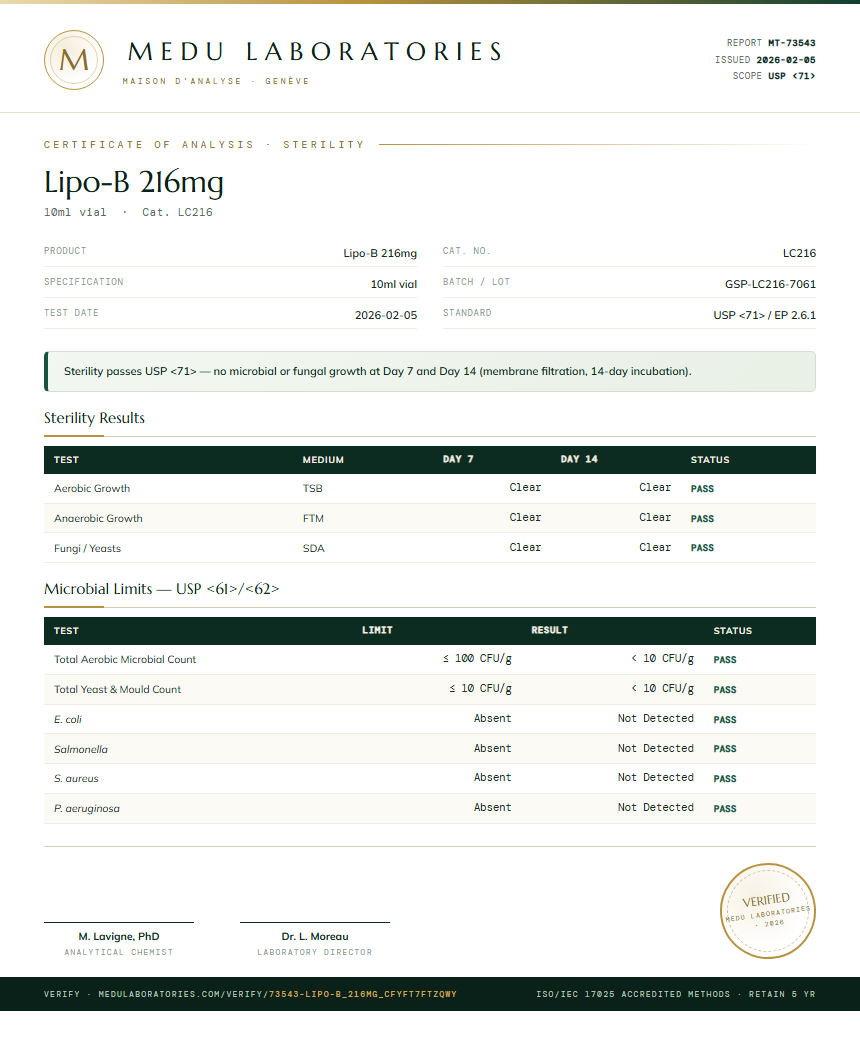
Task: Click report number MT-73543
Action: (792, 42)
